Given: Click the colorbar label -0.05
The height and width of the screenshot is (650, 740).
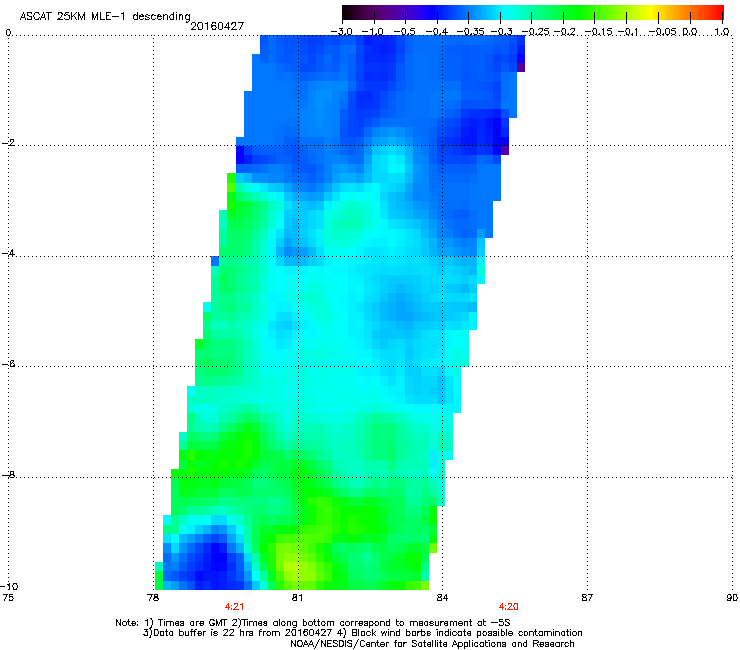Looking at the screenshot, I should [x=663, y=32].
